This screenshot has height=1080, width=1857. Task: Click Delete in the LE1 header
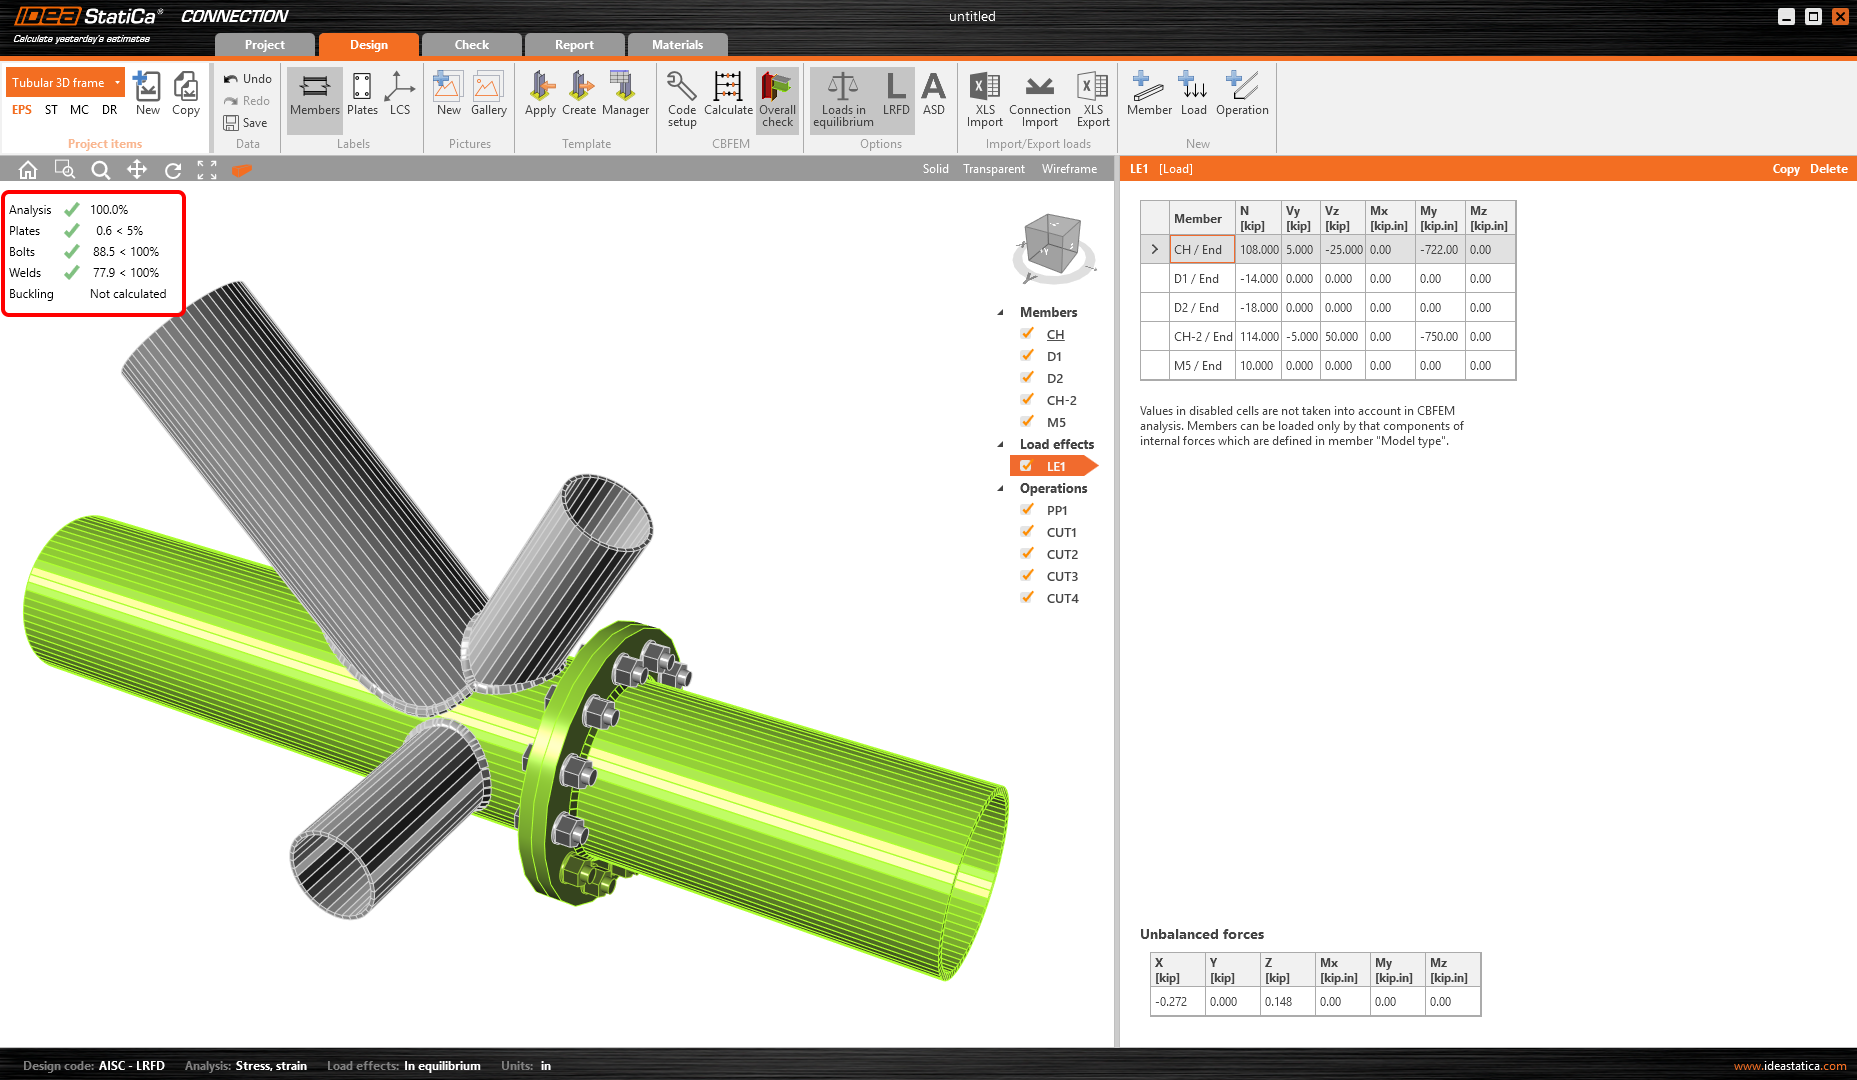coord(1828,169)
